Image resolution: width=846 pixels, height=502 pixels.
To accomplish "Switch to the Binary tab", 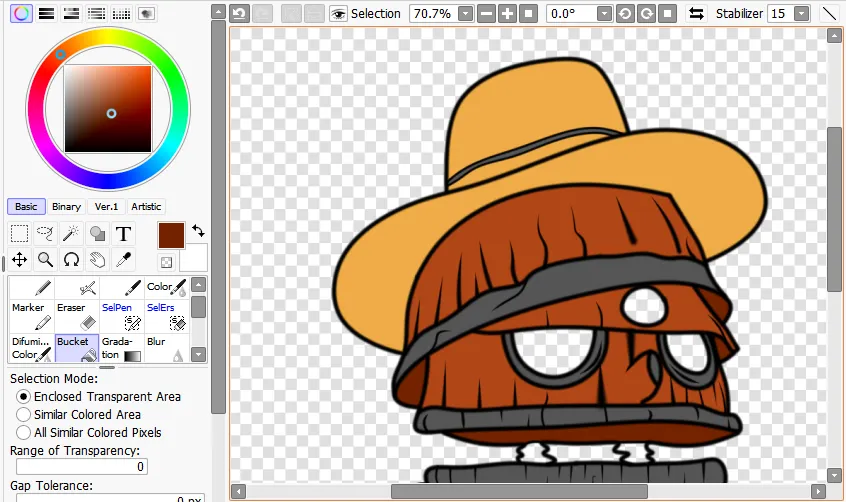I will tap(66, 206).
